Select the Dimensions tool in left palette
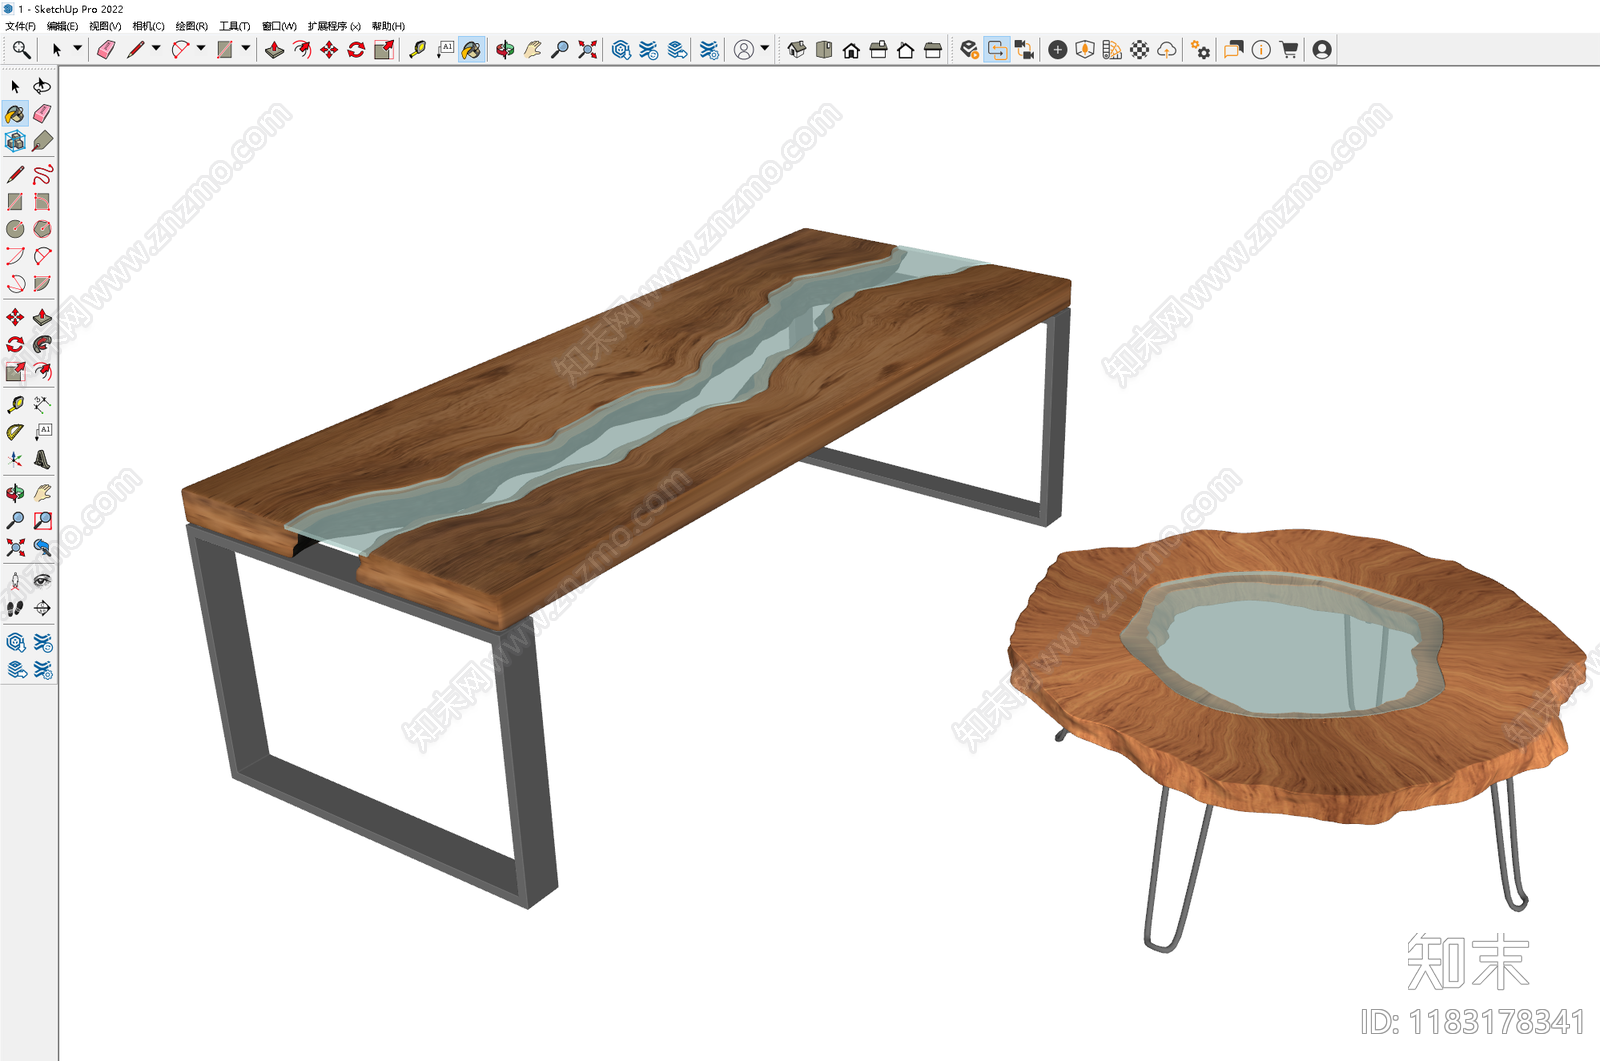 click(x=42, y=405)
